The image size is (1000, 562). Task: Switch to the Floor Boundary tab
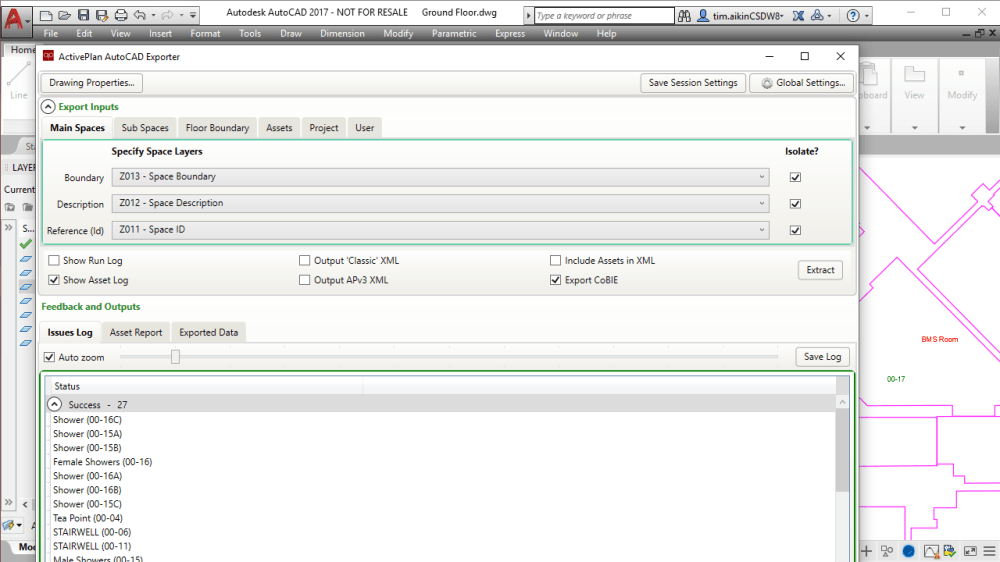pyautogui.click(x=217, y=128)
